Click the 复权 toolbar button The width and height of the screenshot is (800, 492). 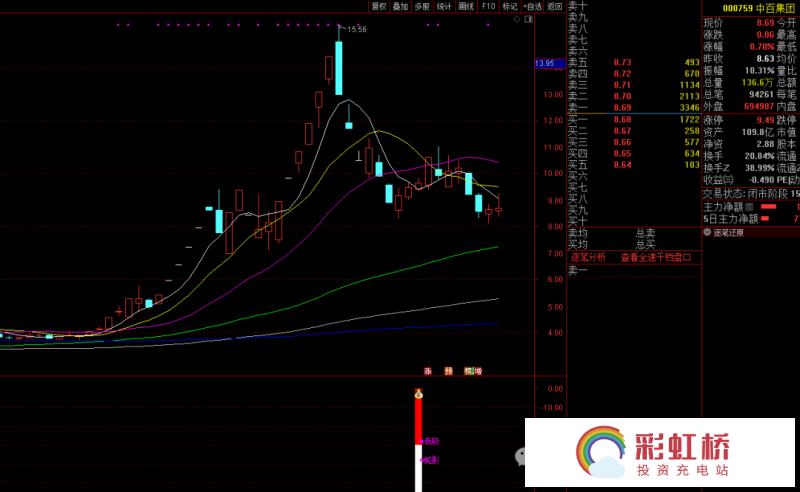tap(379, 6)
